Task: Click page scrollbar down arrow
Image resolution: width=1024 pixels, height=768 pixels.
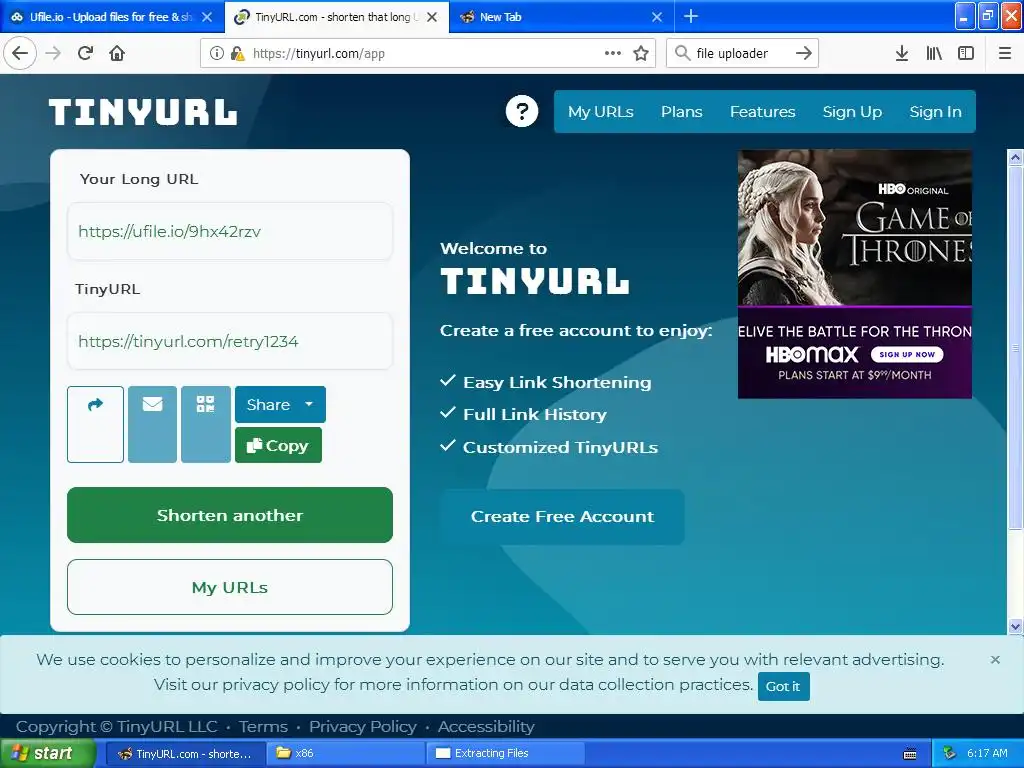Action: click(x=1015, y=626)
